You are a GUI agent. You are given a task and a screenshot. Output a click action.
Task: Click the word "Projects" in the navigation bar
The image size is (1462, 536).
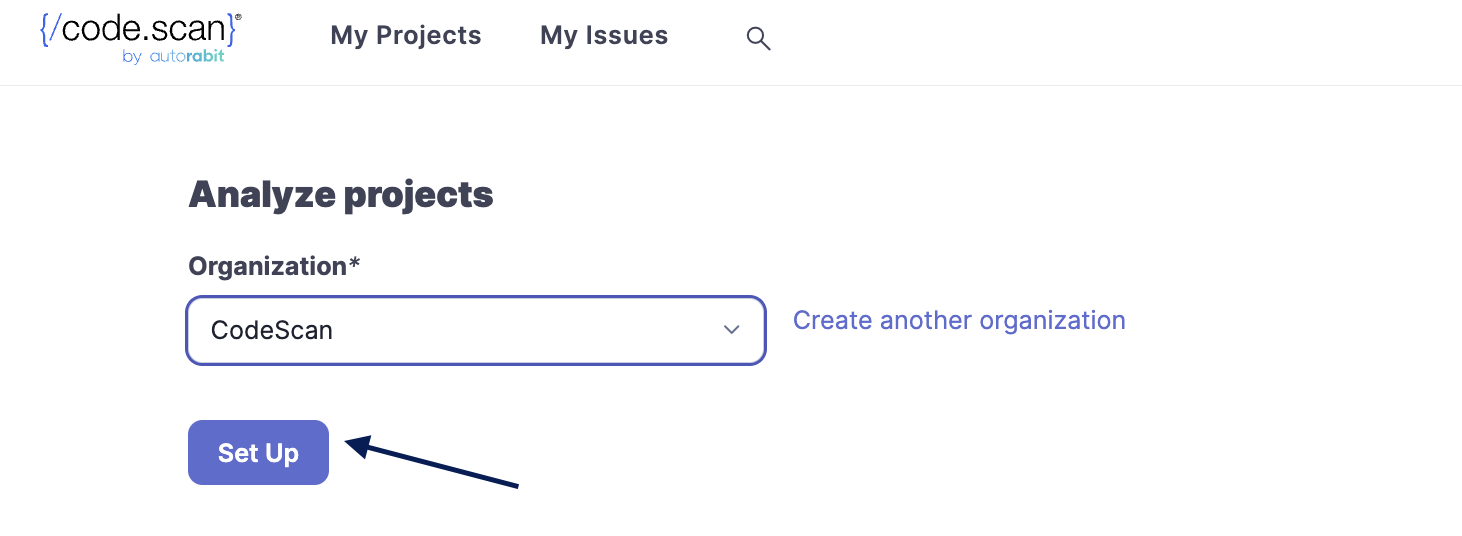(429, 36)
